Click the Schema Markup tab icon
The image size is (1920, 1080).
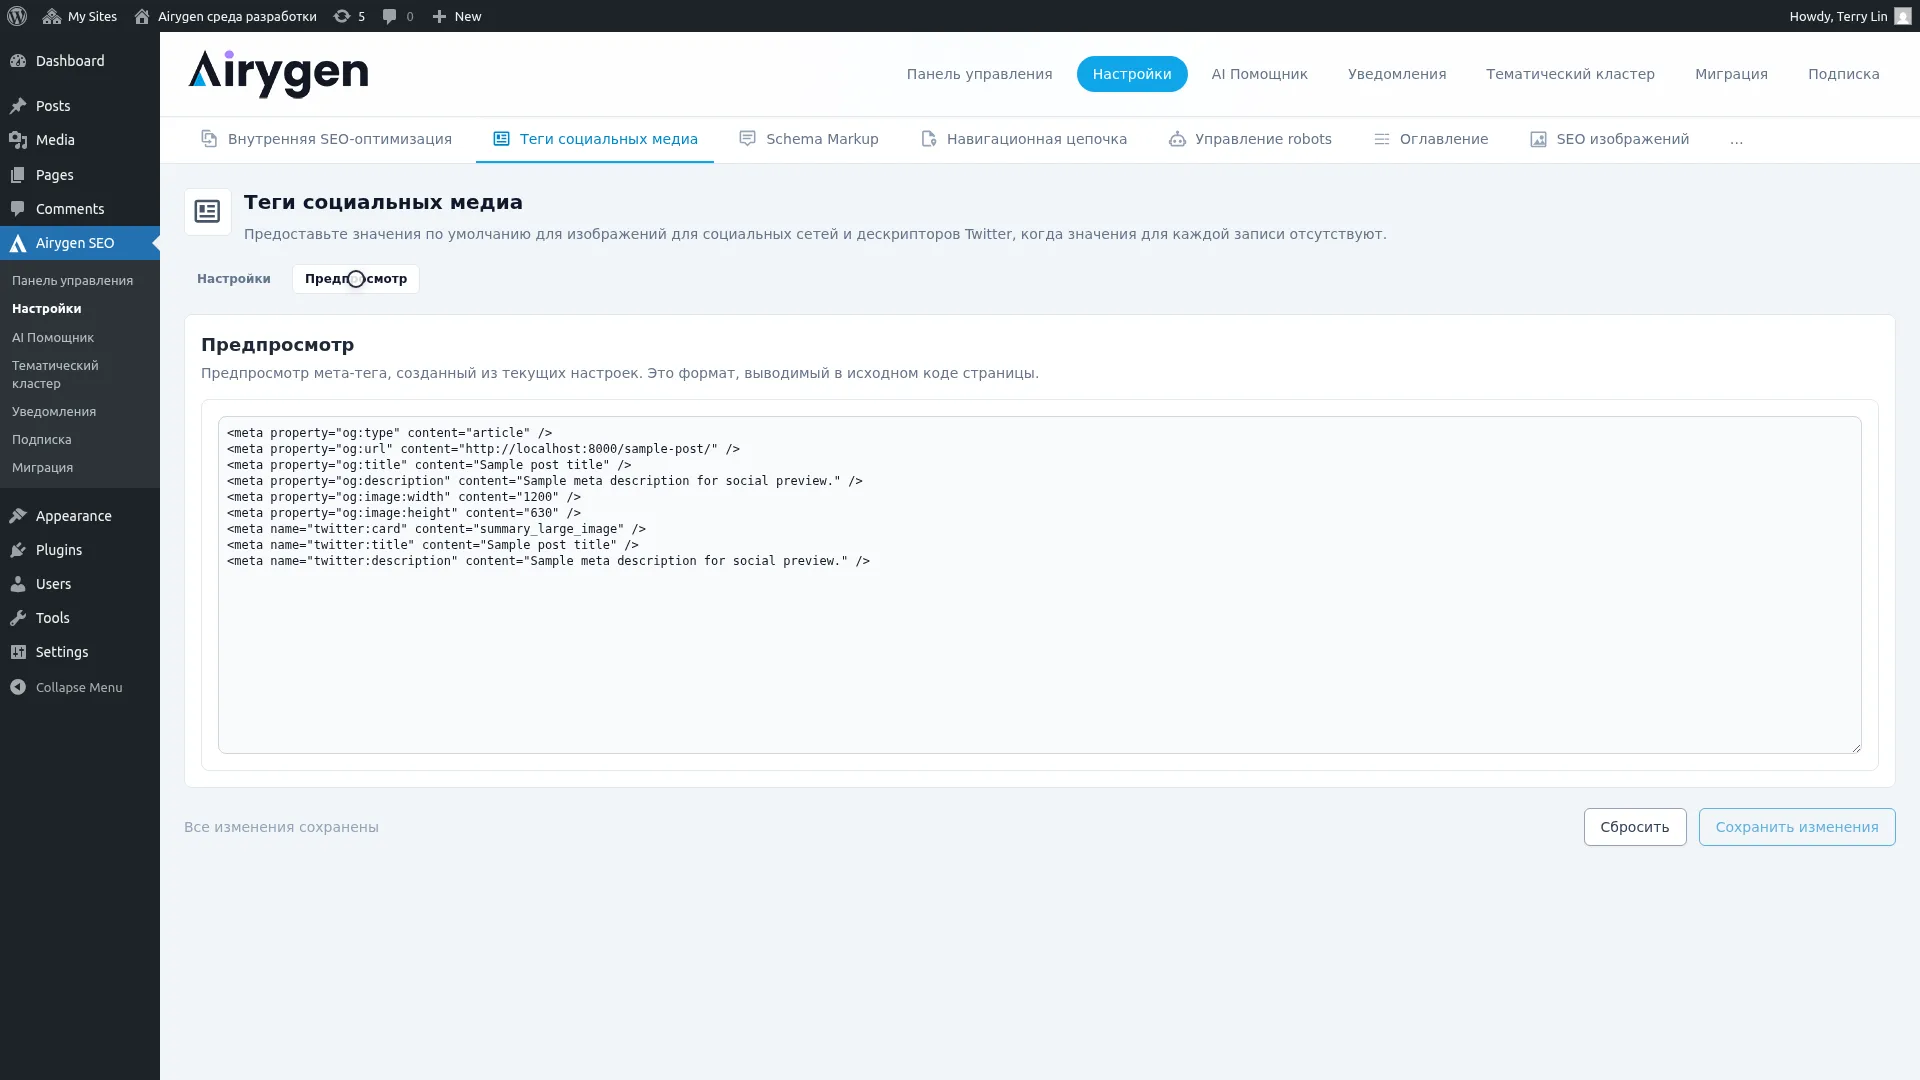click(x=747, y=139)
